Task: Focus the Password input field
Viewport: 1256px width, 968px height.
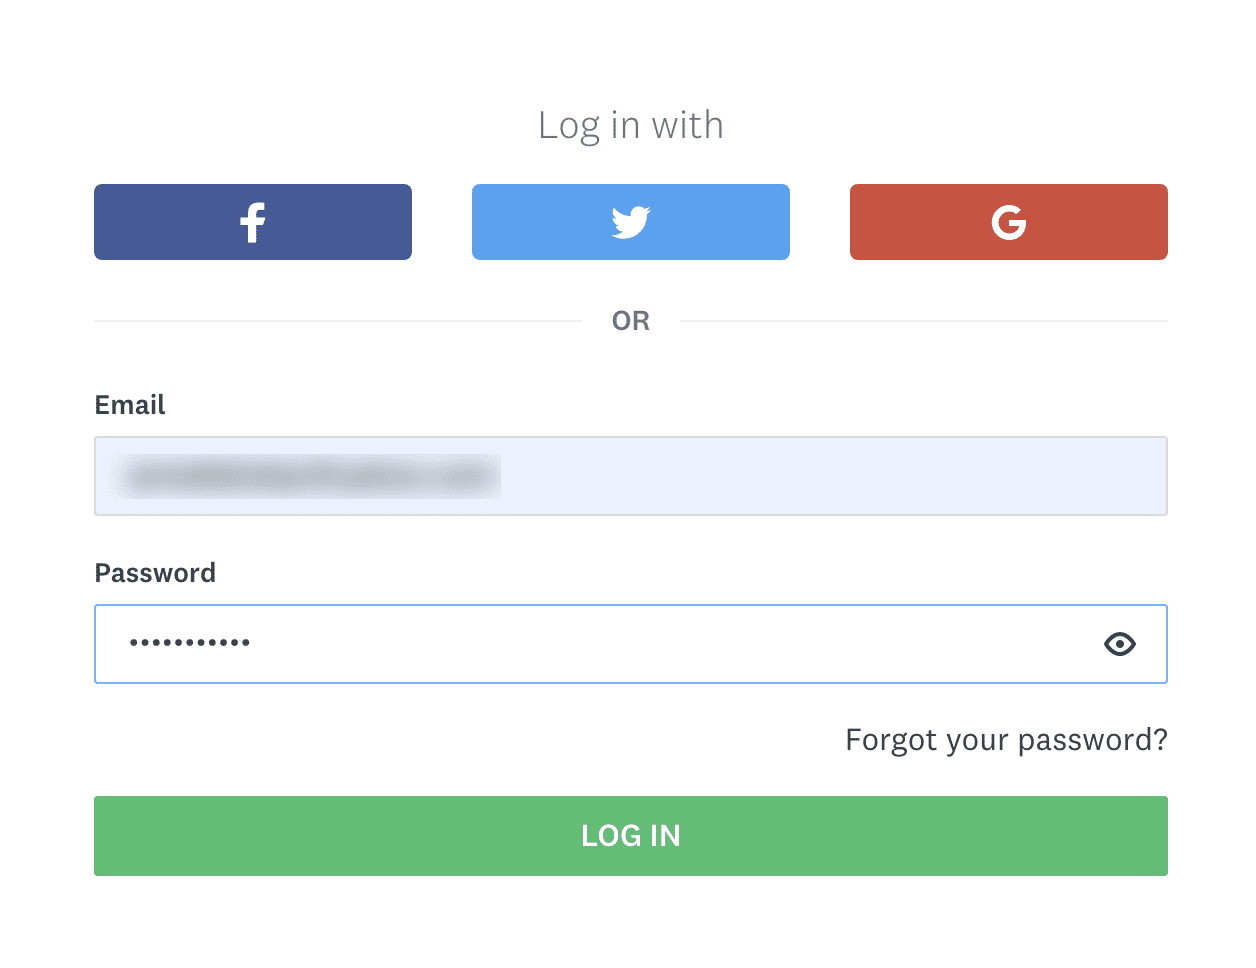Action: click(x=631, y=644)
